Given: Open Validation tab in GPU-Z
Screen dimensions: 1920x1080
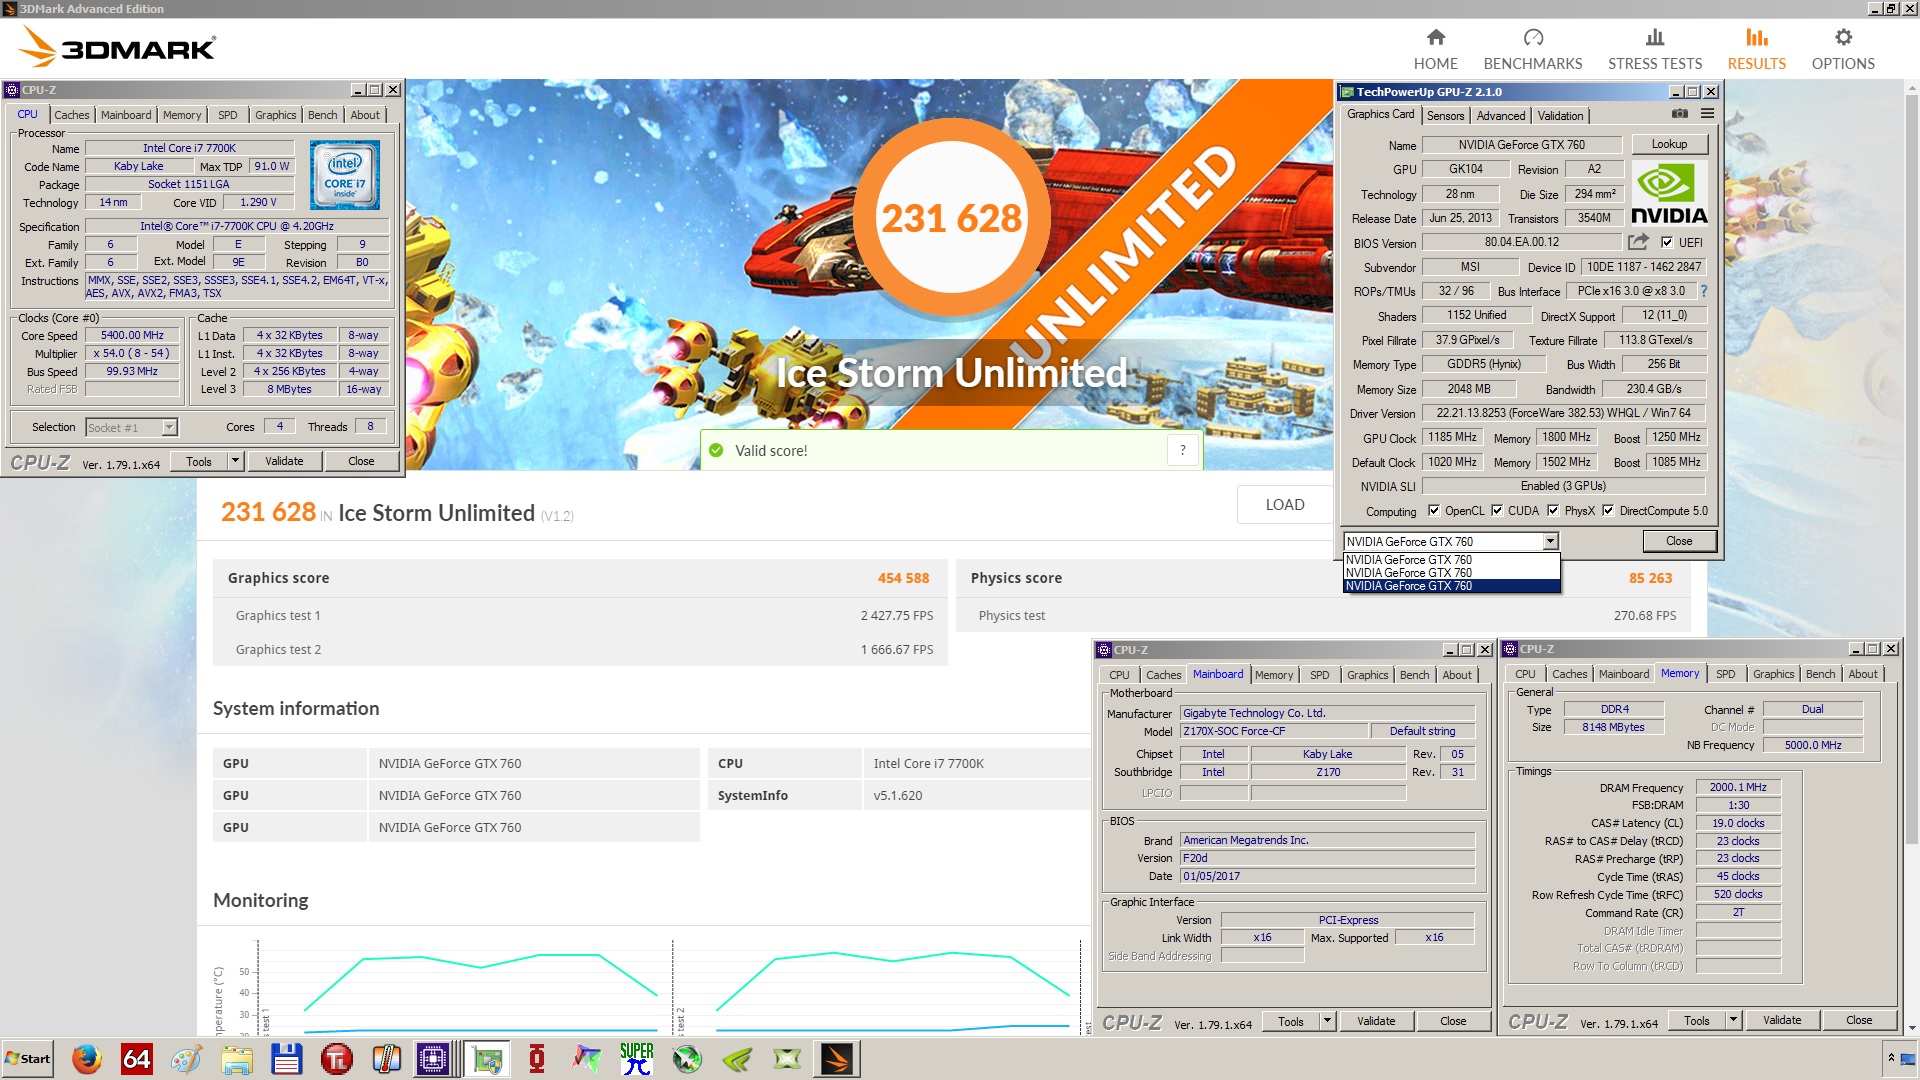Looking at the screenshot, I should pos(1560,116).
